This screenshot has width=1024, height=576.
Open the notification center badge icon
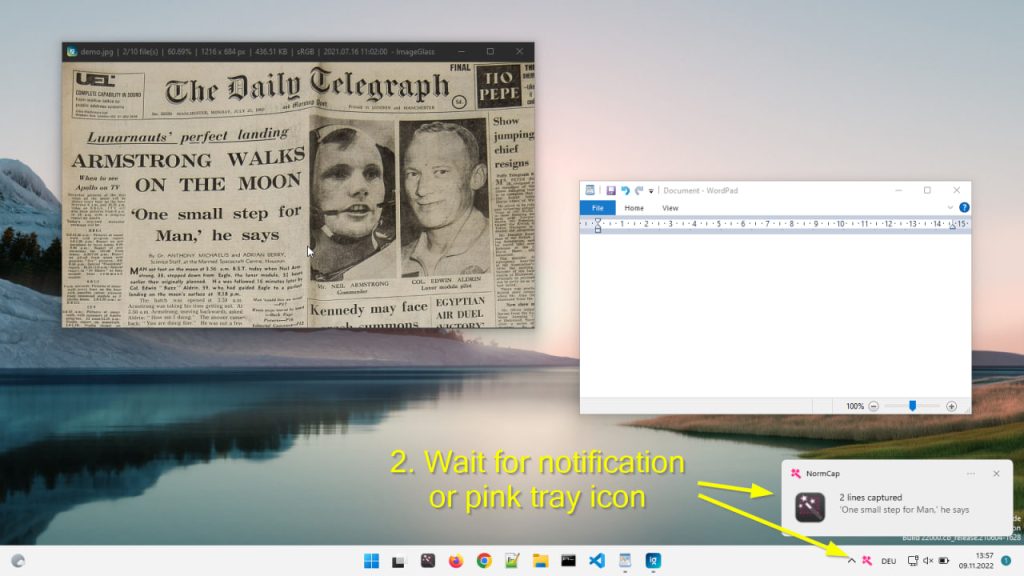[x=1006, y=560]
